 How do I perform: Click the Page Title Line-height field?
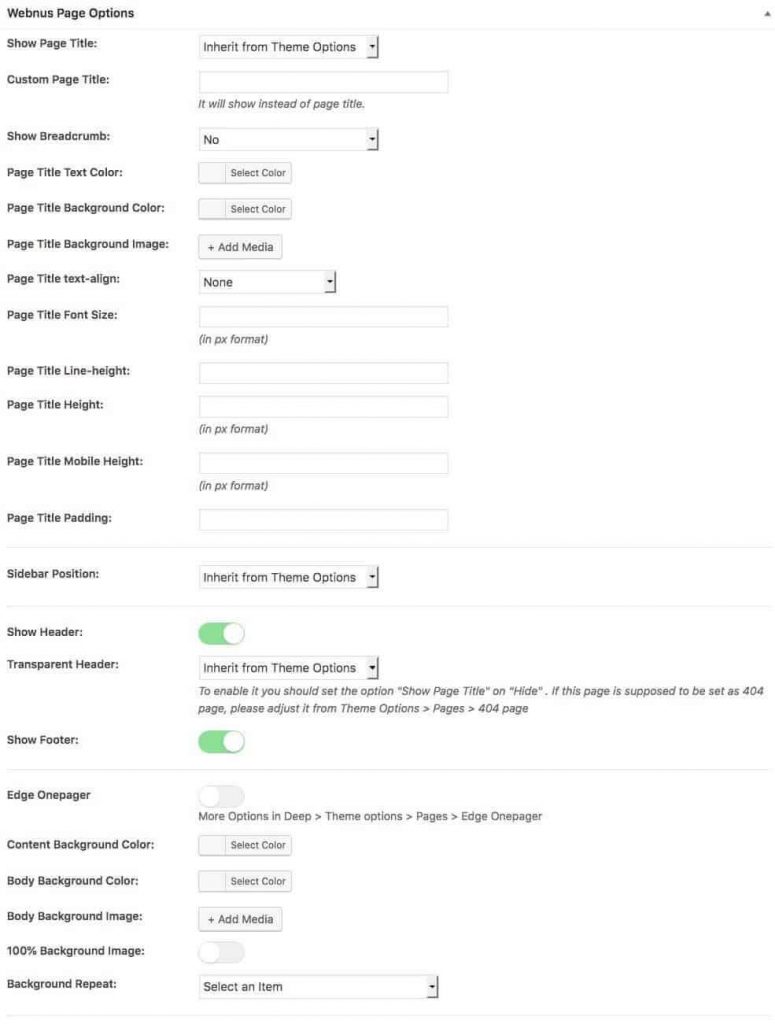point(323,373)
